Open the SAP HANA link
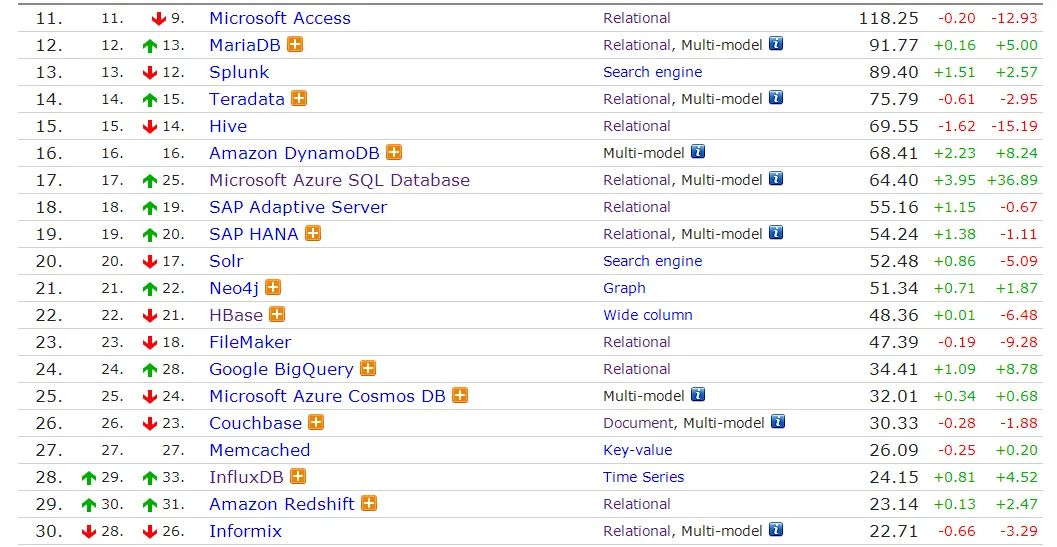Screen dimensions: 1057x547 pos(253,234)
